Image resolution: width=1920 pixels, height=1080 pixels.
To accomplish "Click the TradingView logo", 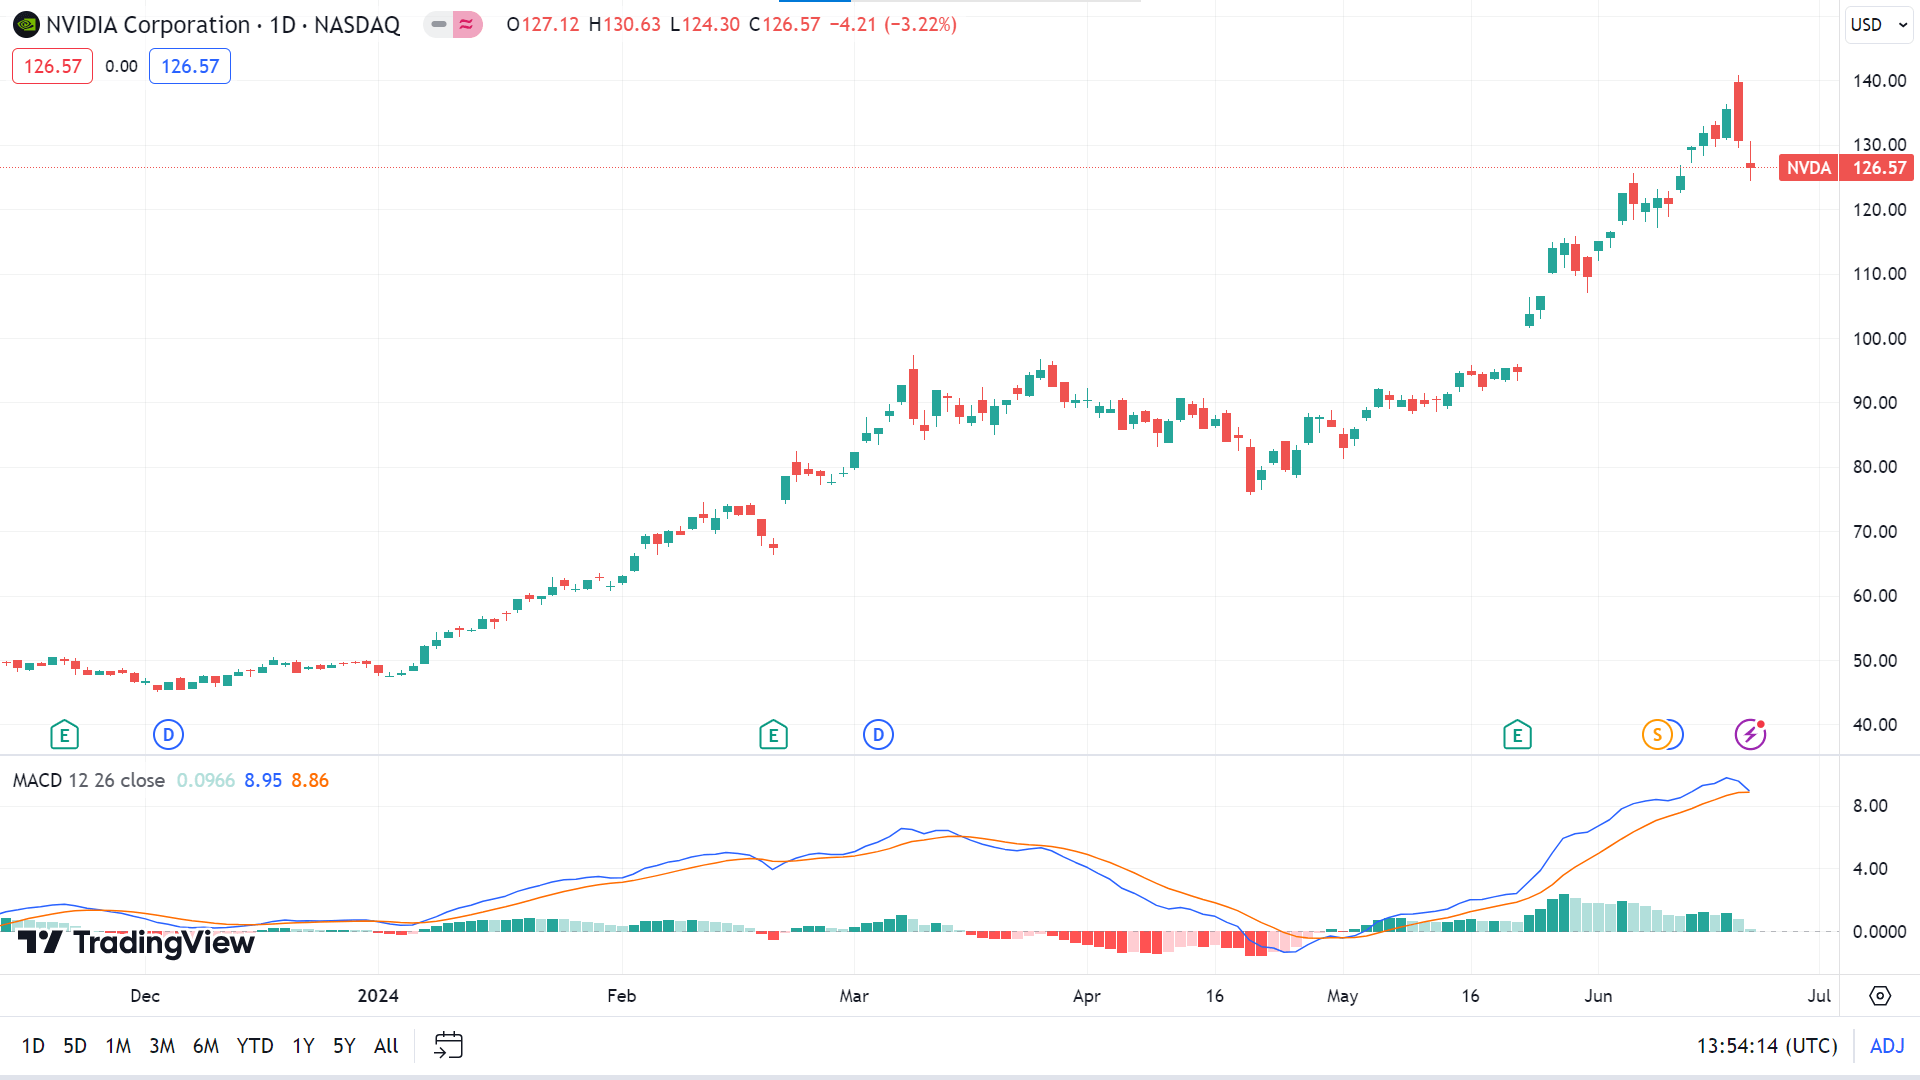I will tap(136, 942).
